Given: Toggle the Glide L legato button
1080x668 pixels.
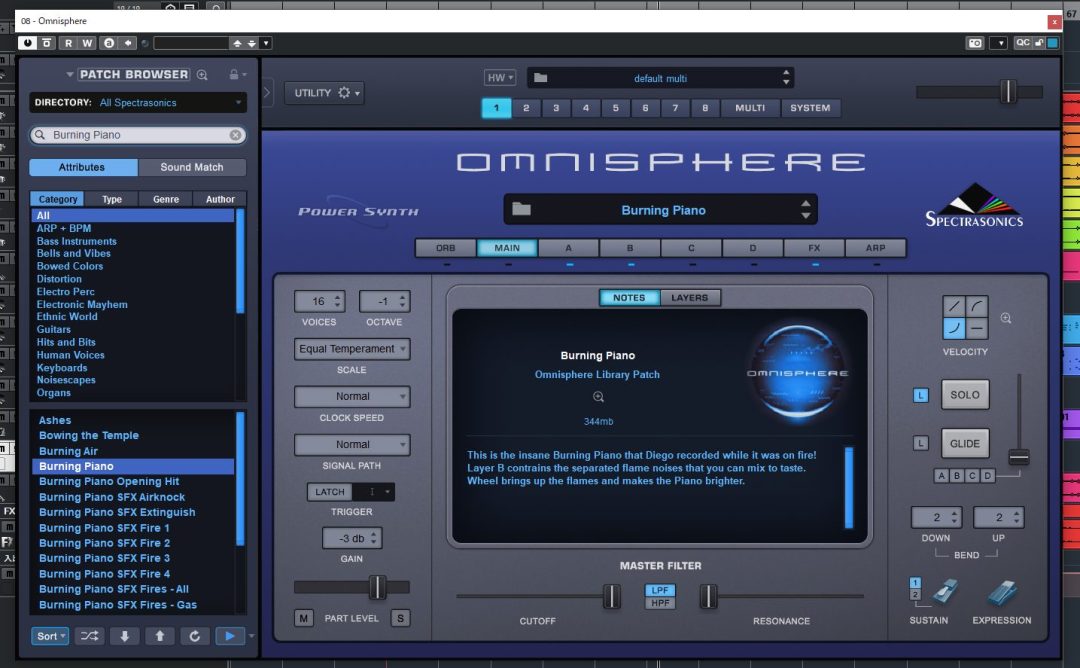Looking at the screenshot, I should [x=921, y=443].
